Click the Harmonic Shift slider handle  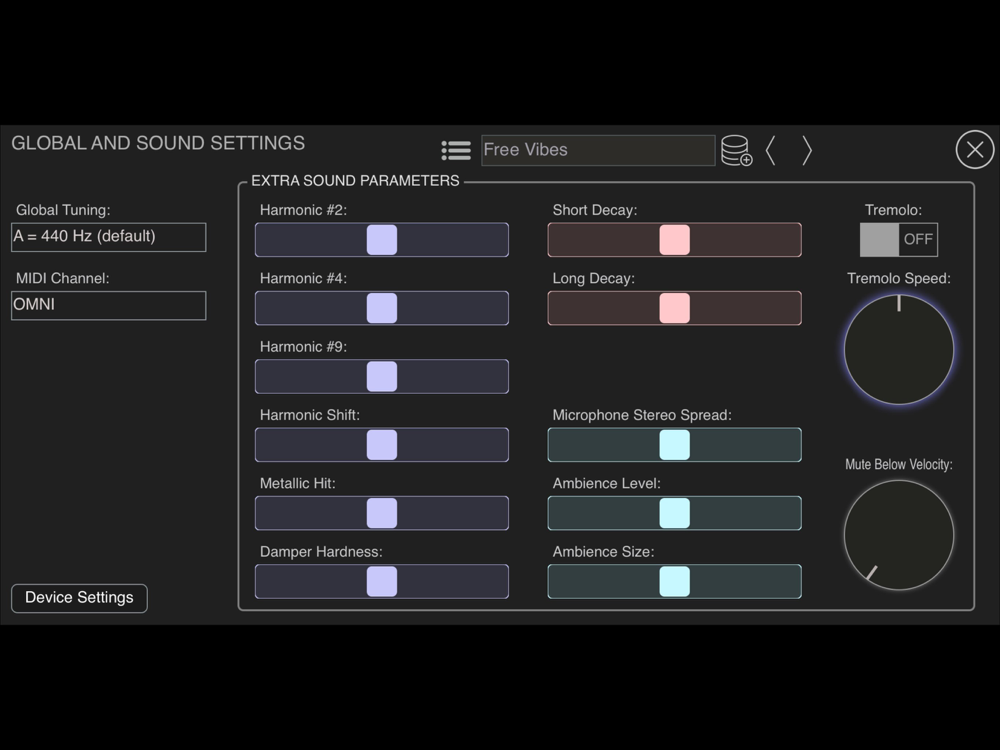382,445
